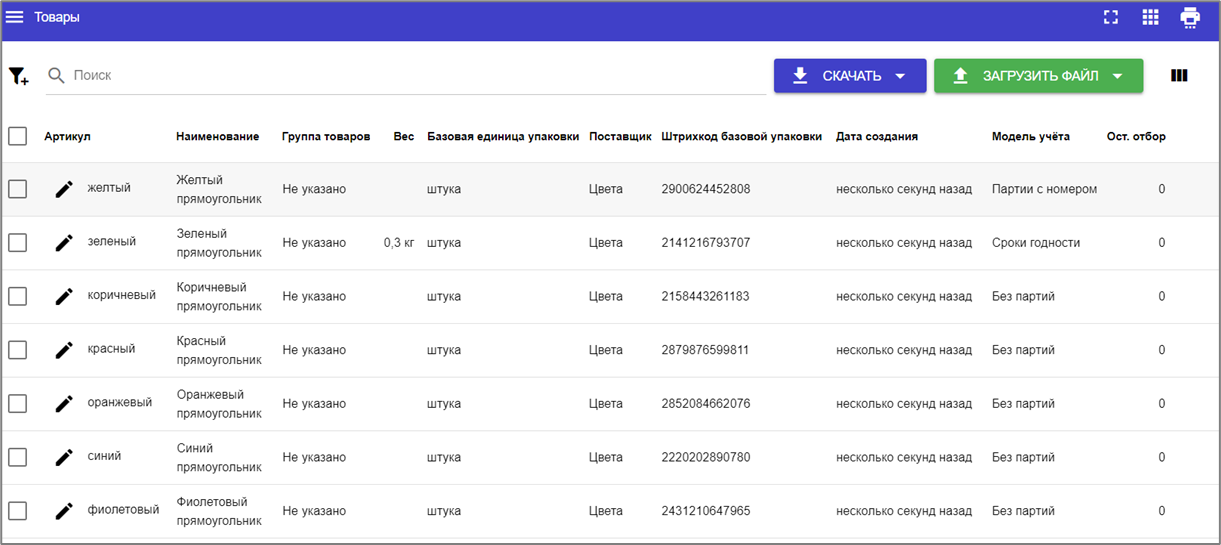The image size is (1221, 545).
Task: Edit the фиолетовый product row
Action: click(x=64, y=511)
